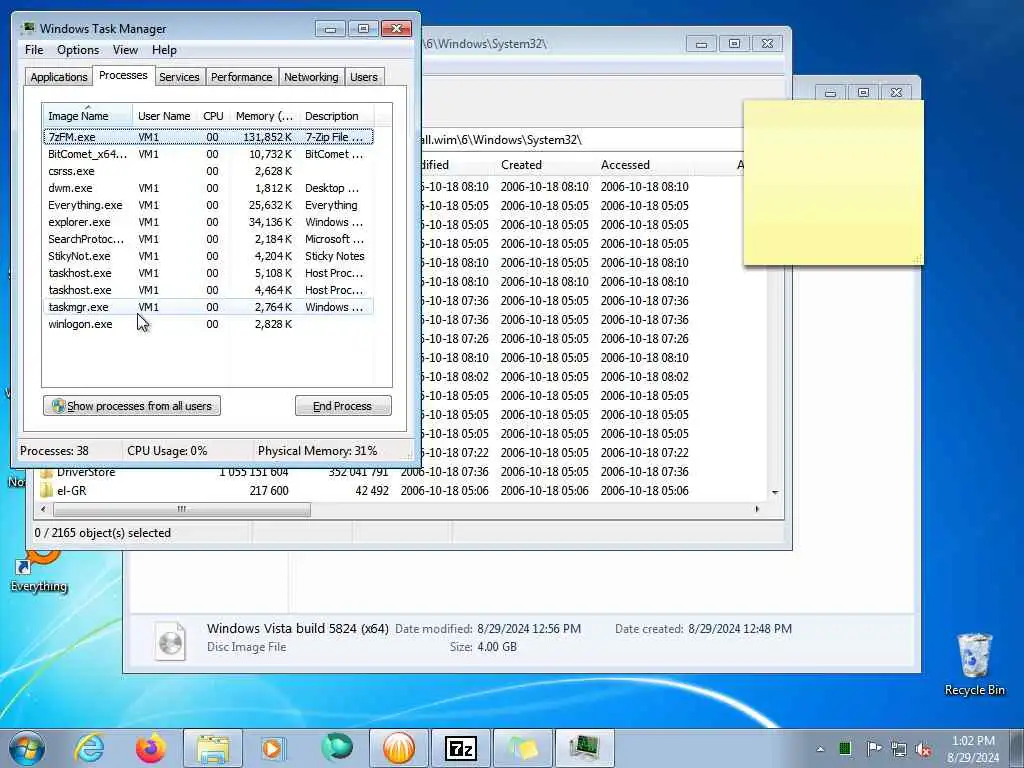Switch to Sticky Notes taskbar icon
Image resolution: width=1024 pixels, height=768 pixels.
[522, 748]
